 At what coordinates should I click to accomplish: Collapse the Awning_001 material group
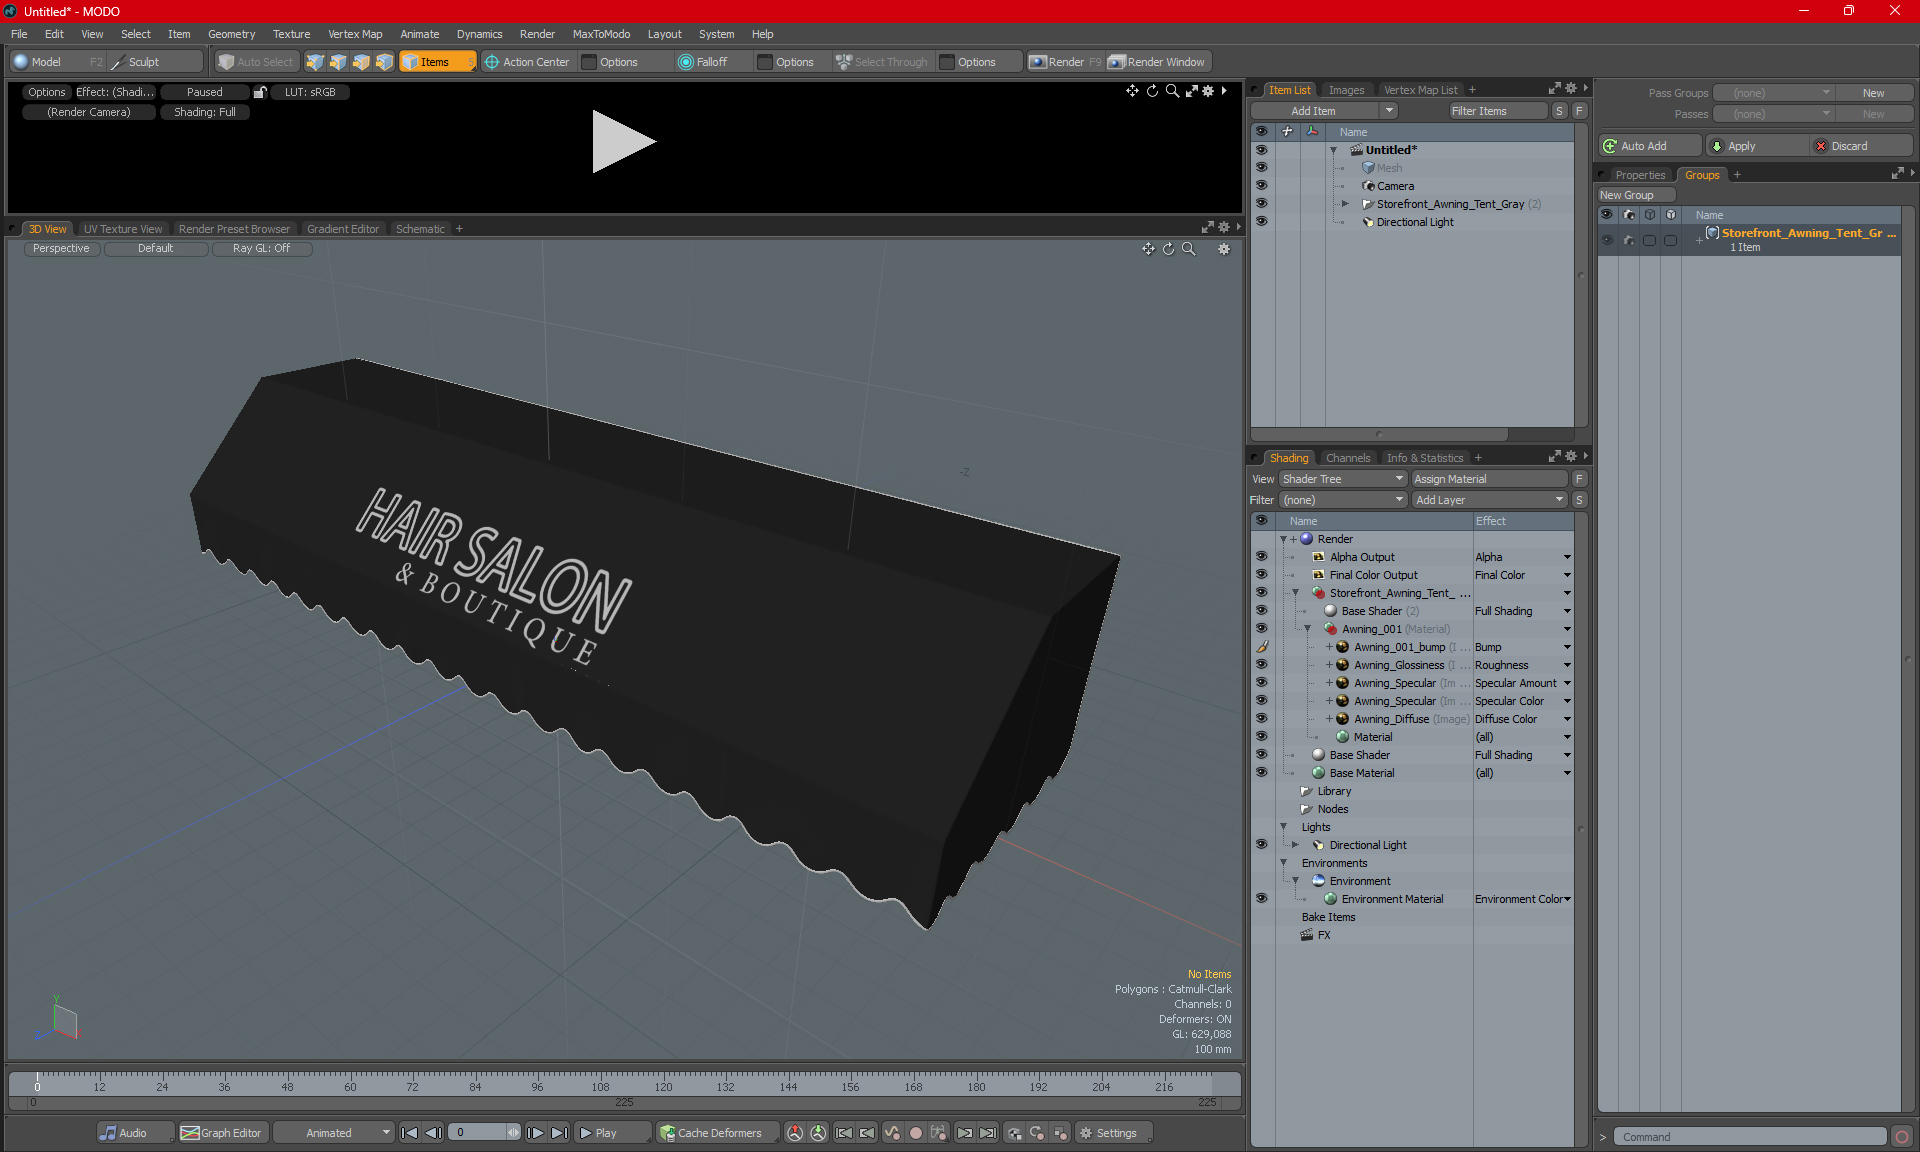(x=1308, y=629)
